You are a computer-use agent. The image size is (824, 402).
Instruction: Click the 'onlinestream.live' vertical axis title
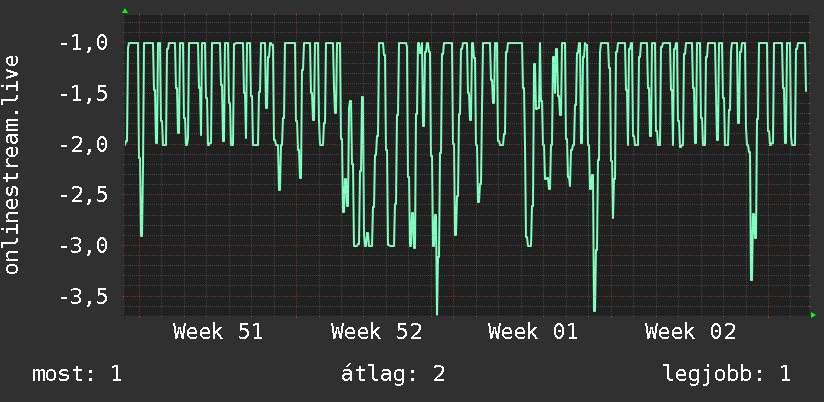pyautogui.click(x=12, y=164)
